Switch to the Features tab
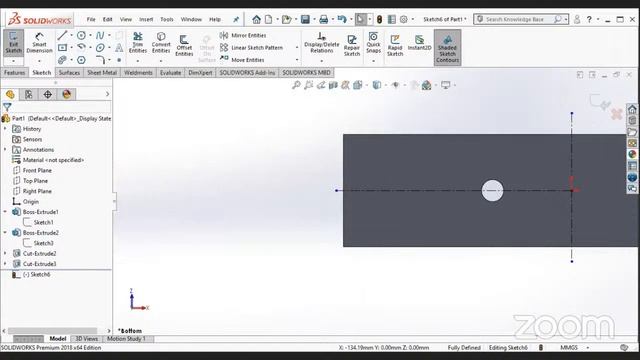This screenshot has height=360, width=640. point(15,73)
